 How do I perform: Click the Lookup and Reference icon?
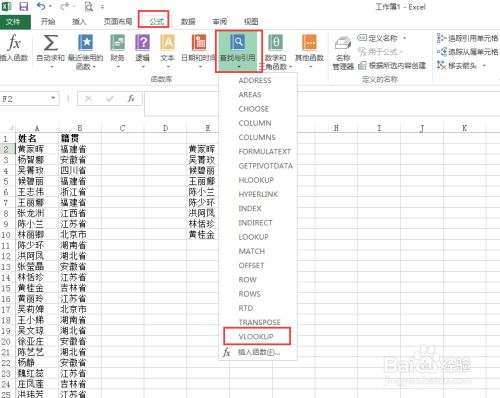tap(238, 43)
